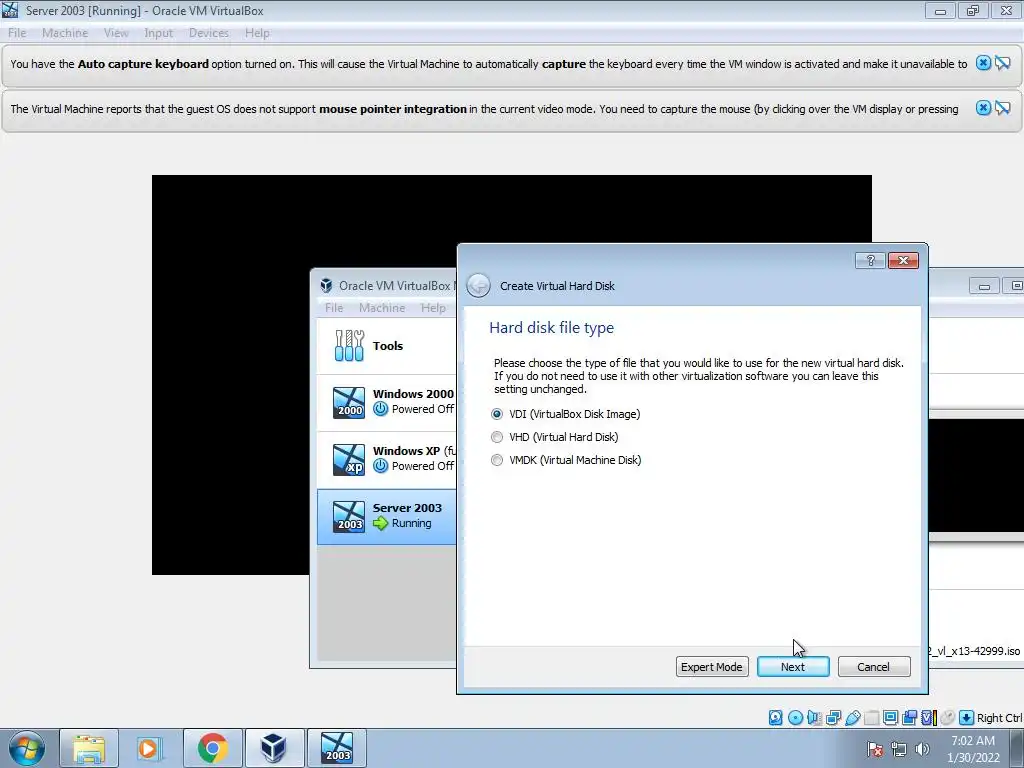Close the Create Virtual Hard Disk dialog
The image size is (1024, 768).
(x=903, y=261)
